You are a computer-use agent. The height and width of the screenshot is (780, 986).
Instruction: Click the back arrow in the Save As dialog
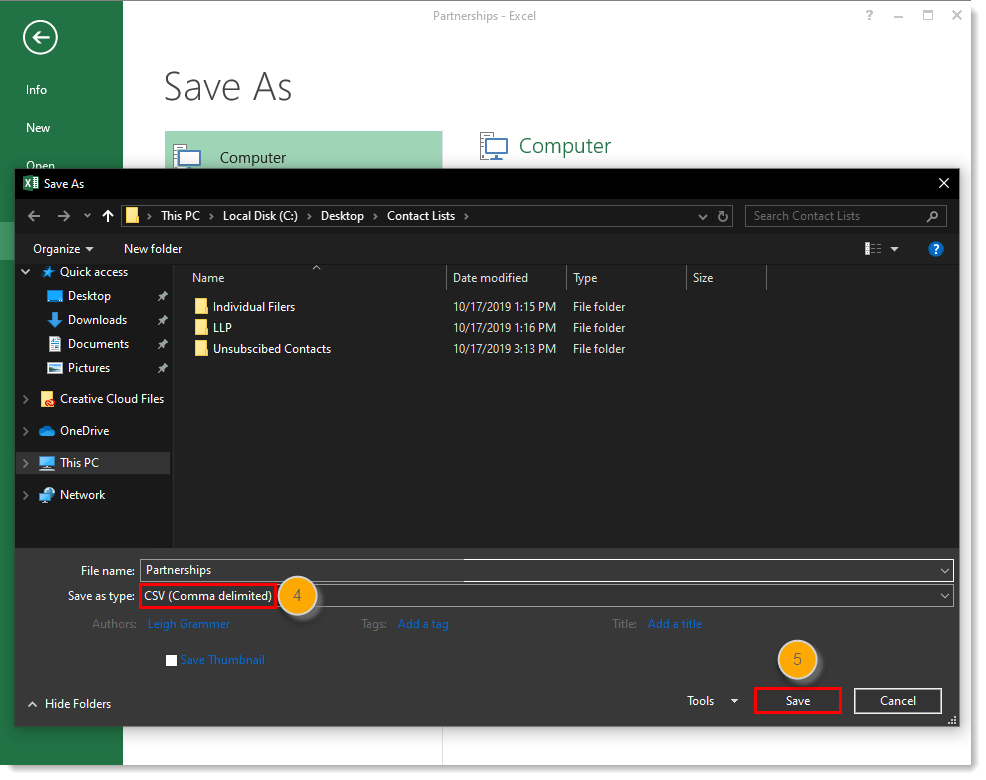click(x=33, y=216)
